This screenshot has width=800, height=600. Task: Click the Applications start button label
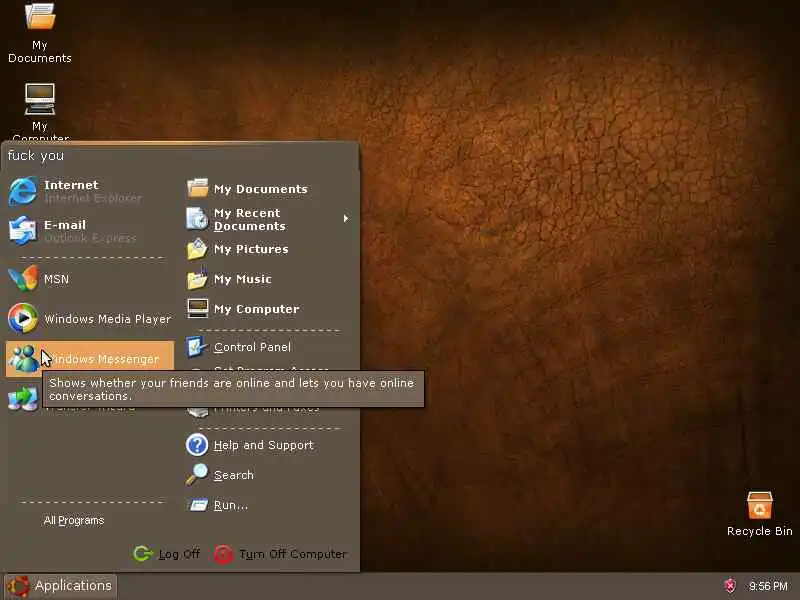click(73, 585)
